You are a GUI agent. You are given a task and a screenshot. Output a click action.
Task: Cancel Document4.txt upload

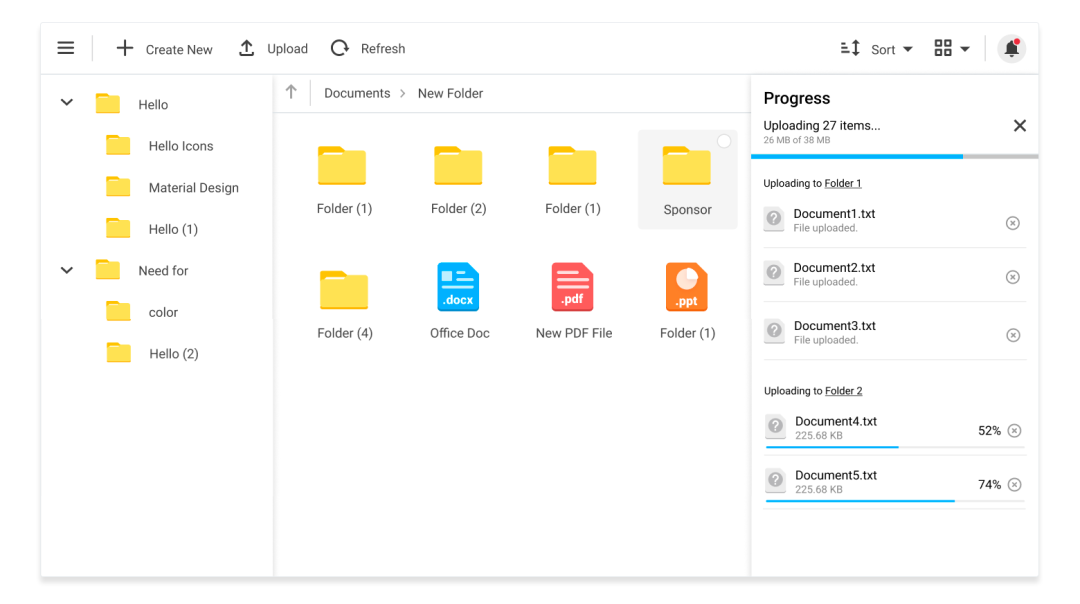(1015, 430)
